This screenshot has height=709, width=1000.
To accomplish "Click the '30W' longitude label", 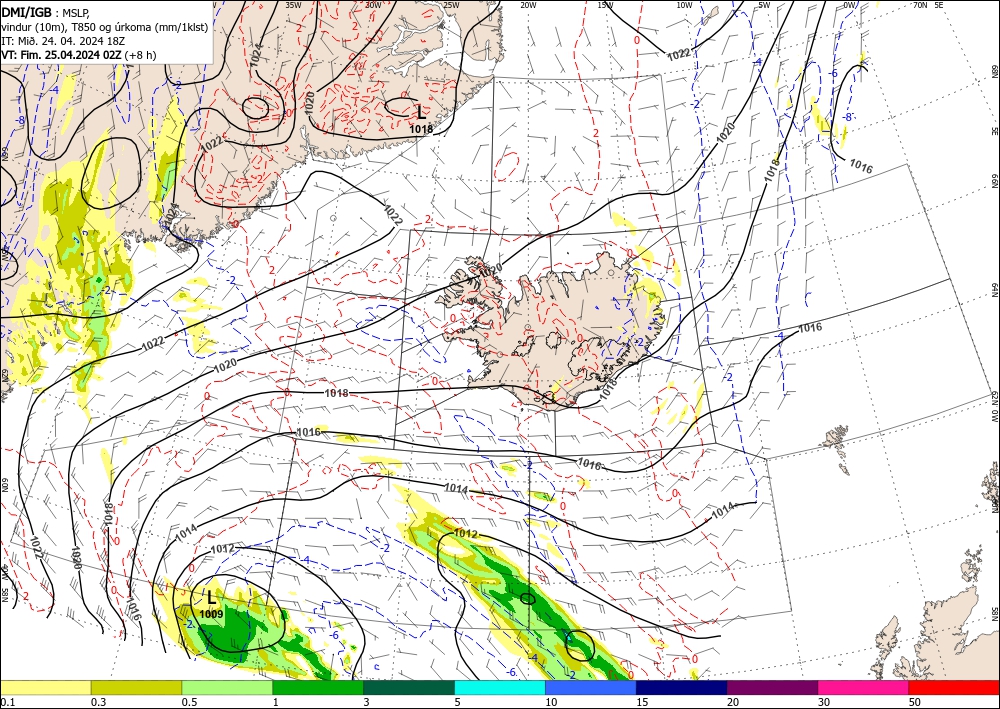I will tap(373, 5).
